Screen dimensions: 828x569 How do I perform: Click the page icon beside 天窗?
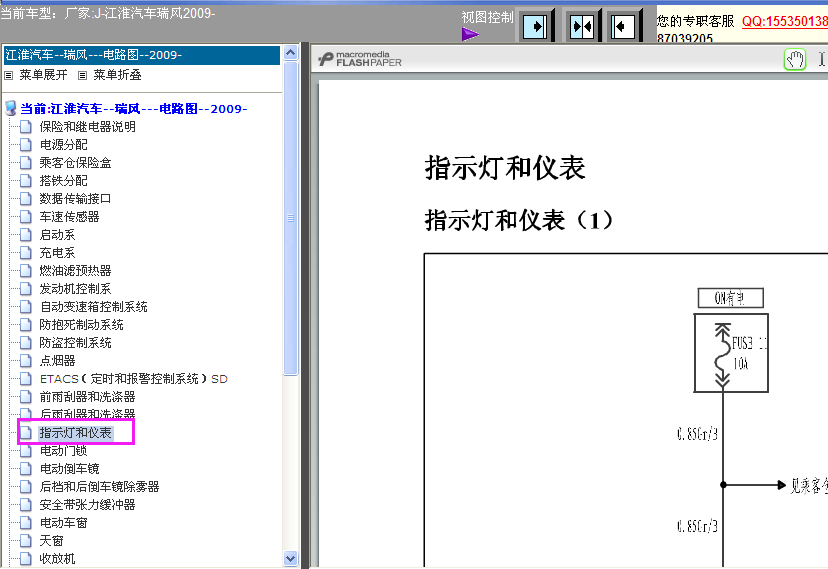point(25,540)
